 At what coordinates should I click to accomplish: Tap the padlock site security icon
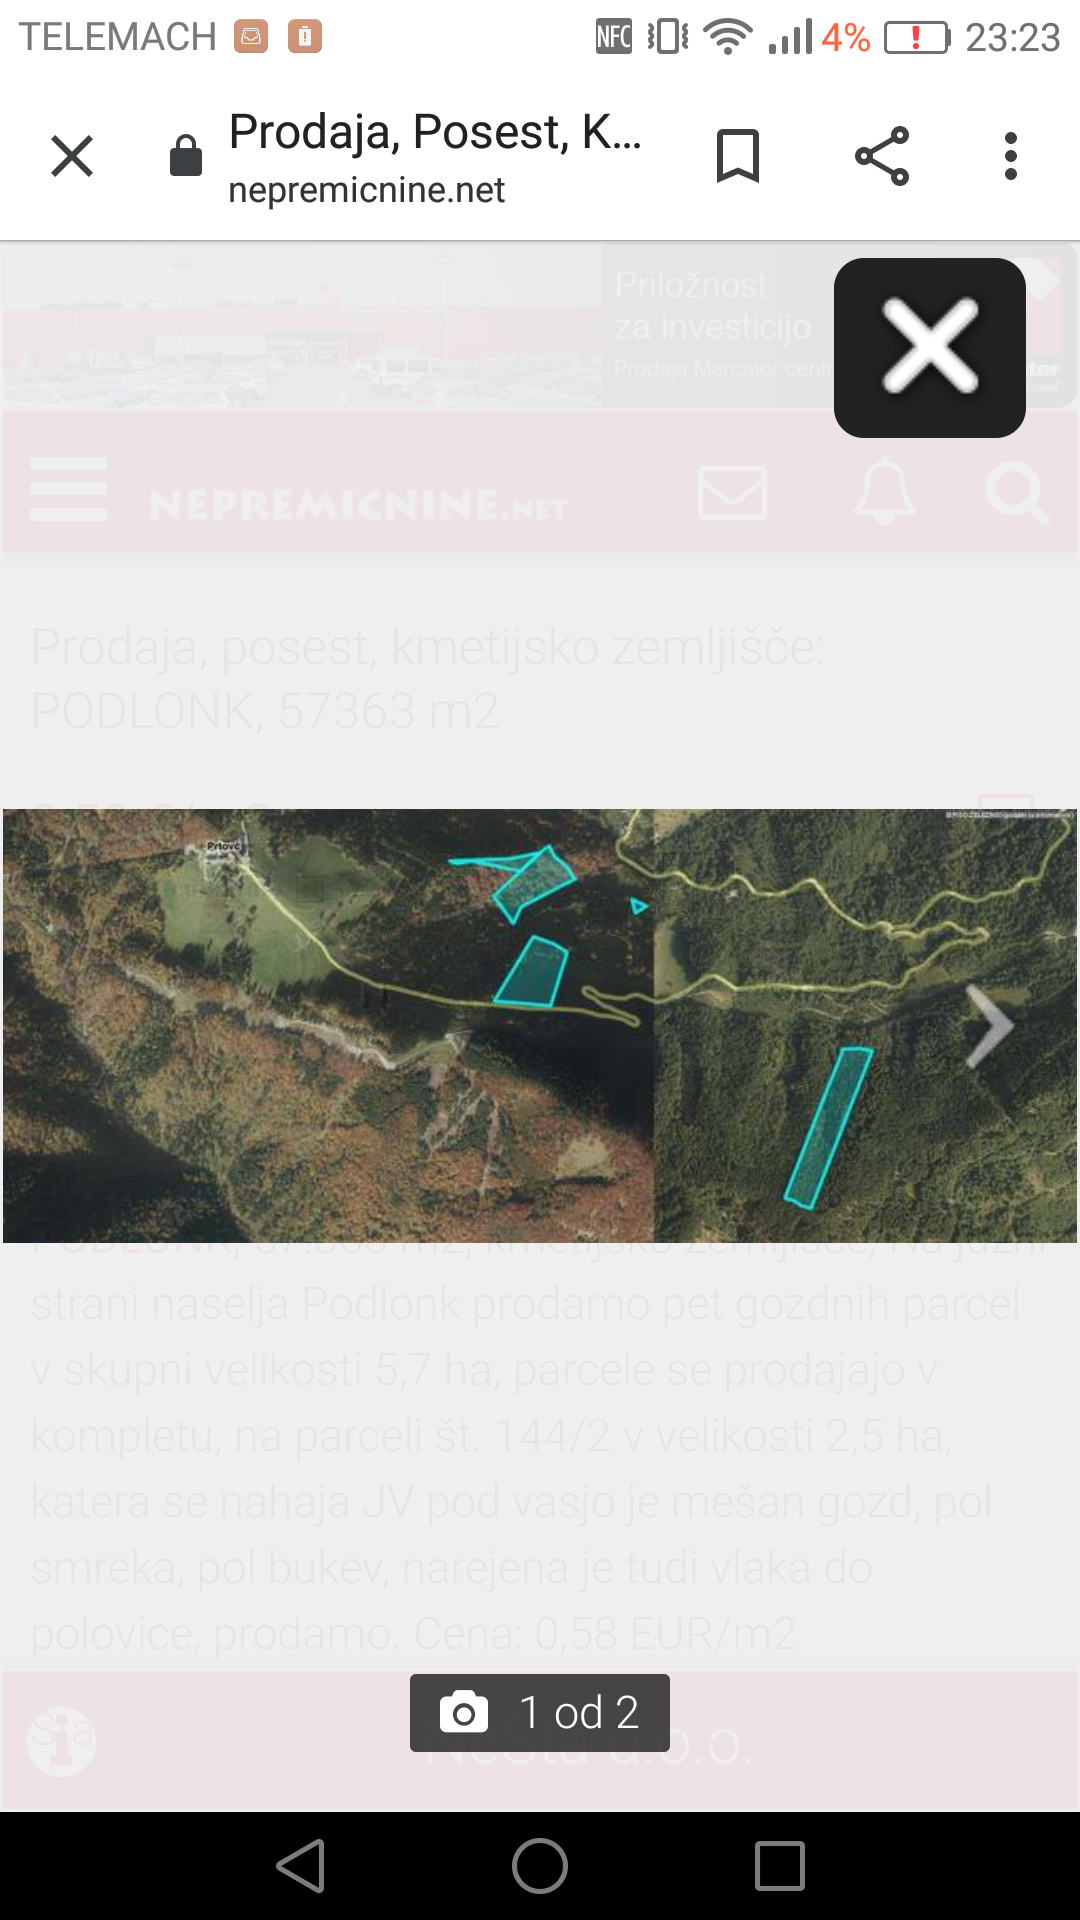pos(186,155)
